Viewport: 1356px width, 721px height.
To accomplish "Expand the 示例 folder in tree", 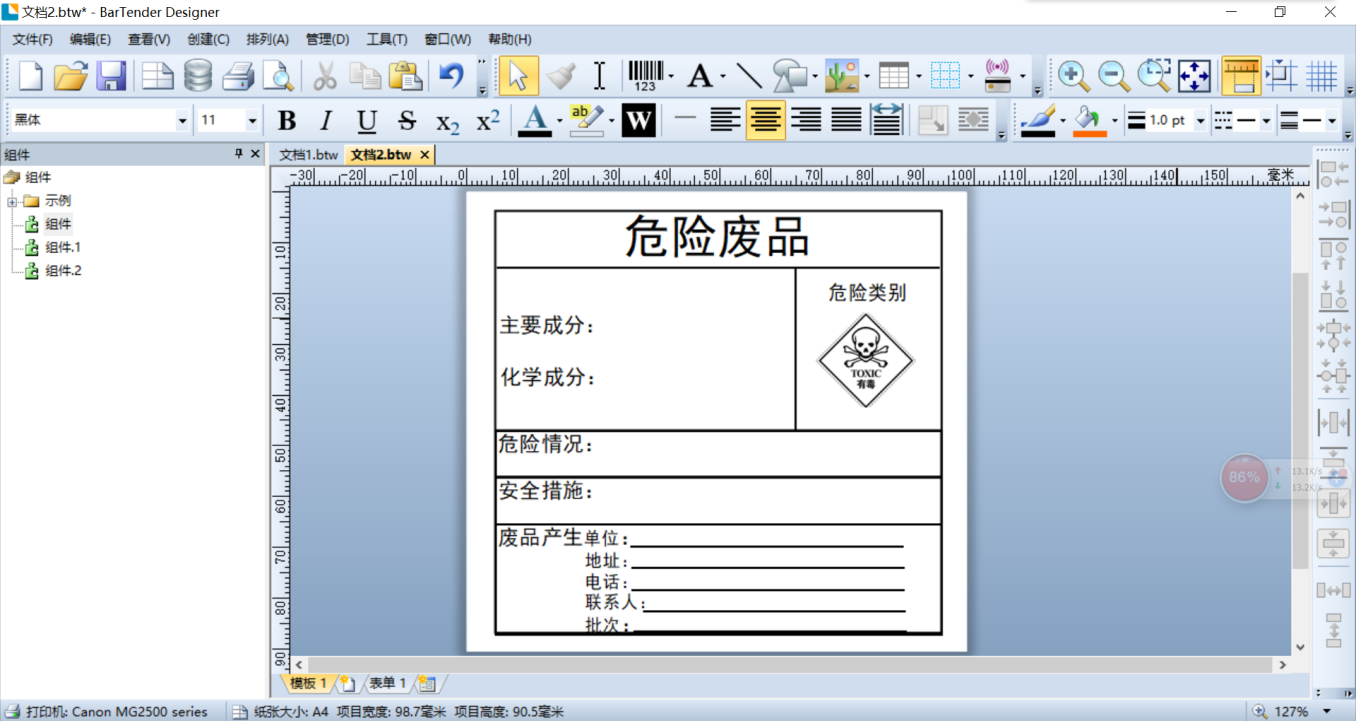I will point(12,201).
